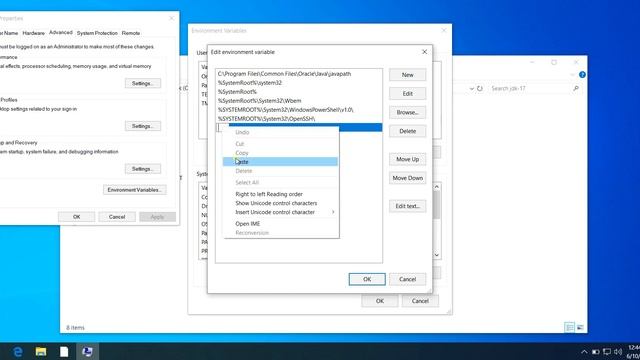Screen dimensions: 640x360
Task: Close the Edit environment variable dialog
Action: click(424, 52)
